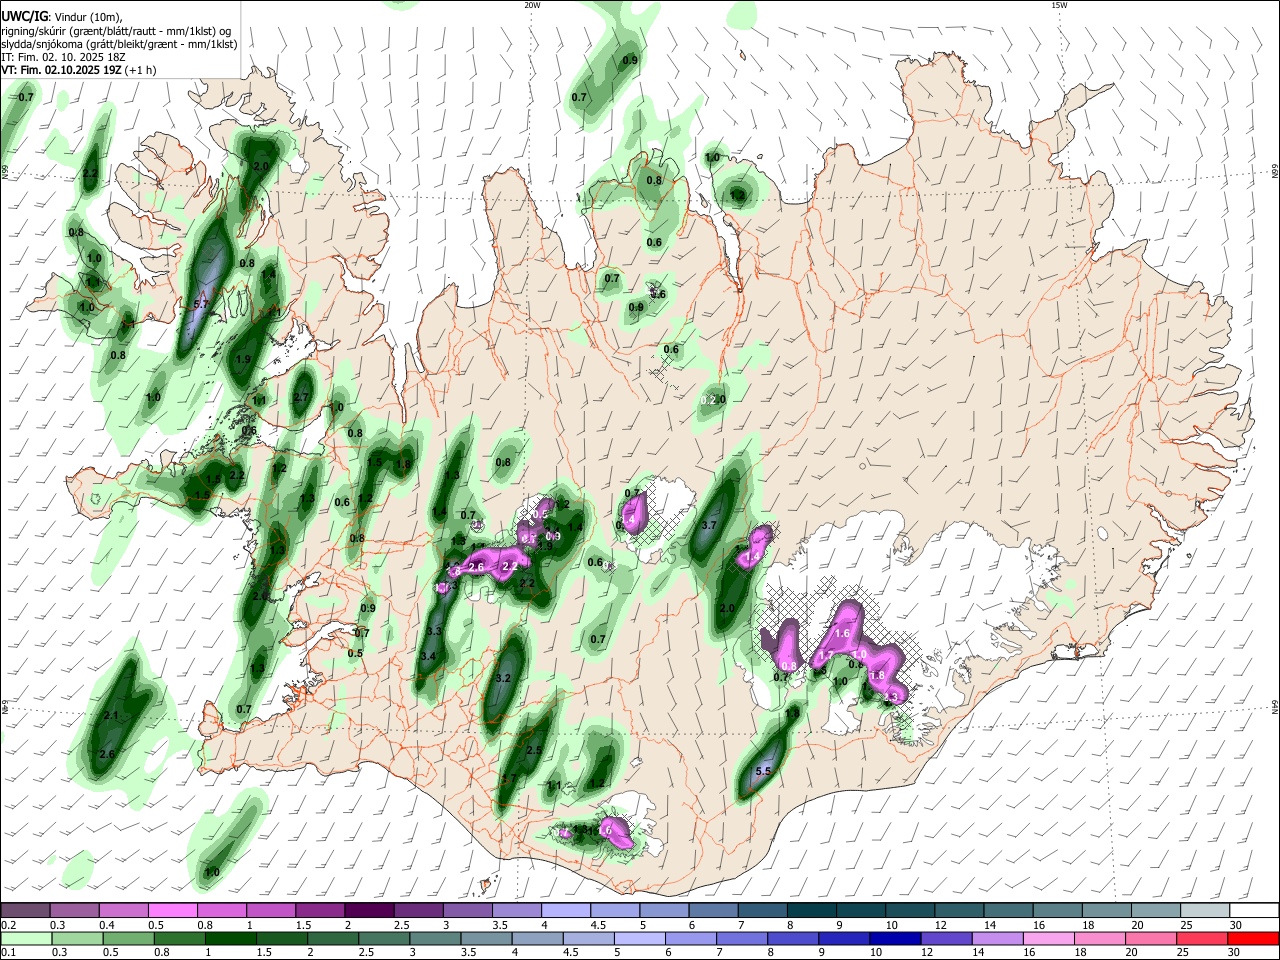The width and height of the screenshot is (1280, 960).
Task: Click the 3.7 precipitation value on the map
Action: pos(710,525)
